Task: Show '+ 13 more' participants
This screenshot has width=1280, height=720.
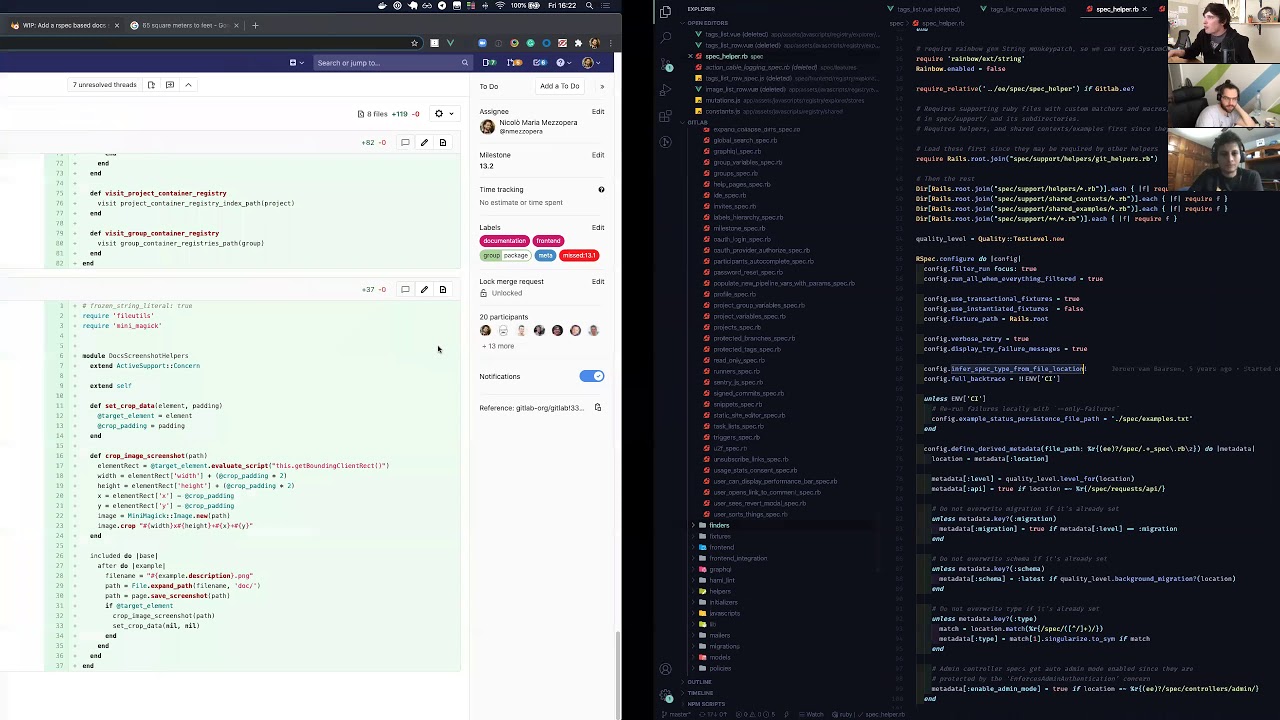Action: tap(498, 346)
